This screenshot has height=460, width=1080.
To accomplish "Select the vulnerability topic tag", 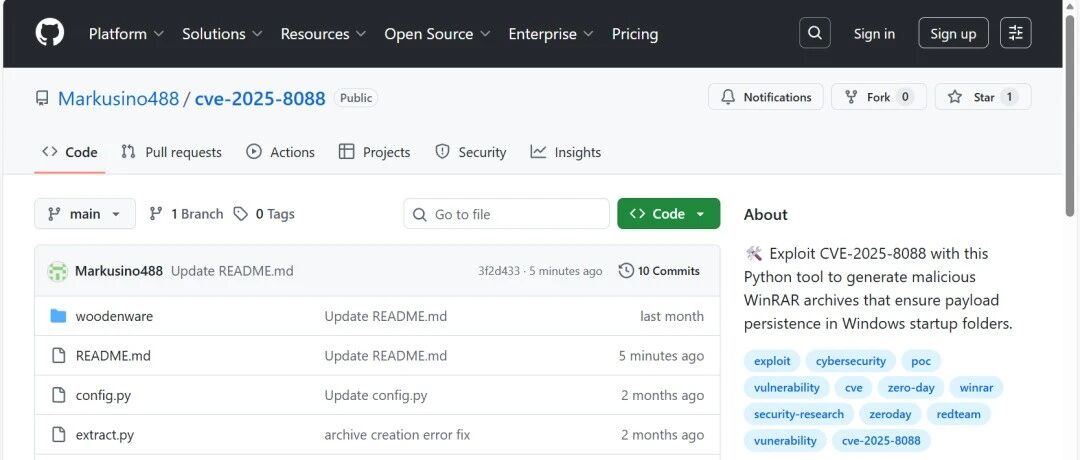I will pyautogui.click(x=787, y=387).
